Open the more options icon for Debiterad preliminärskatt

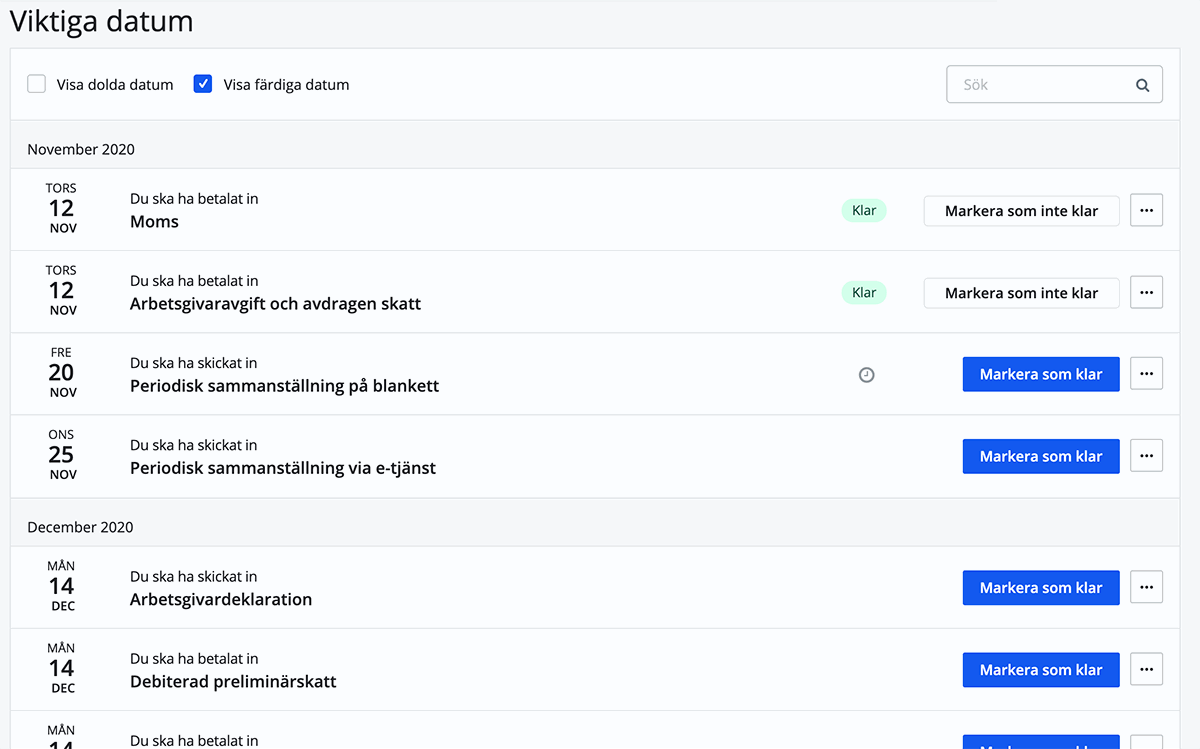click(x=1146, y=670)
